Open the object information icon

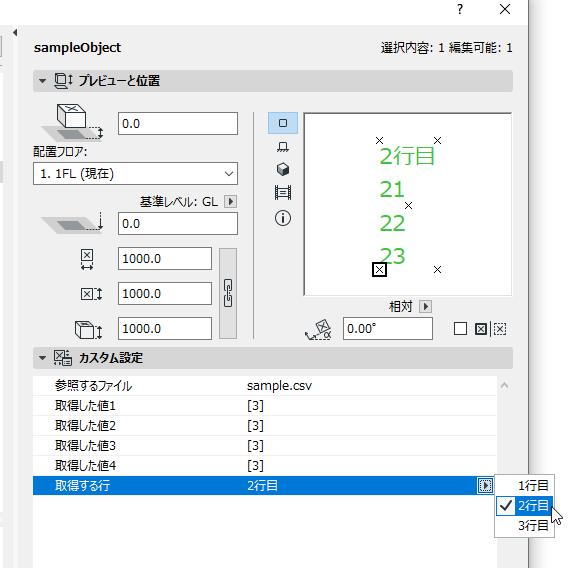pos(283,218)
